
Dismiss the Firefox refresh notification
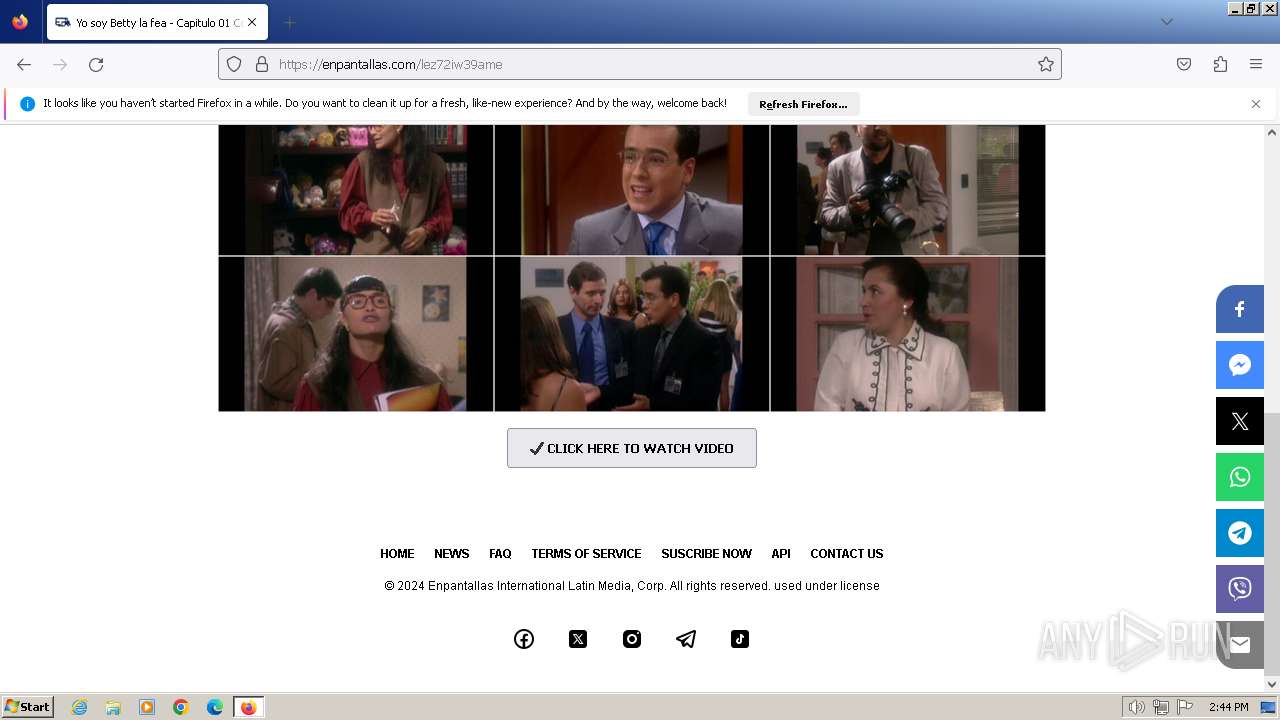click(1256, 104)
